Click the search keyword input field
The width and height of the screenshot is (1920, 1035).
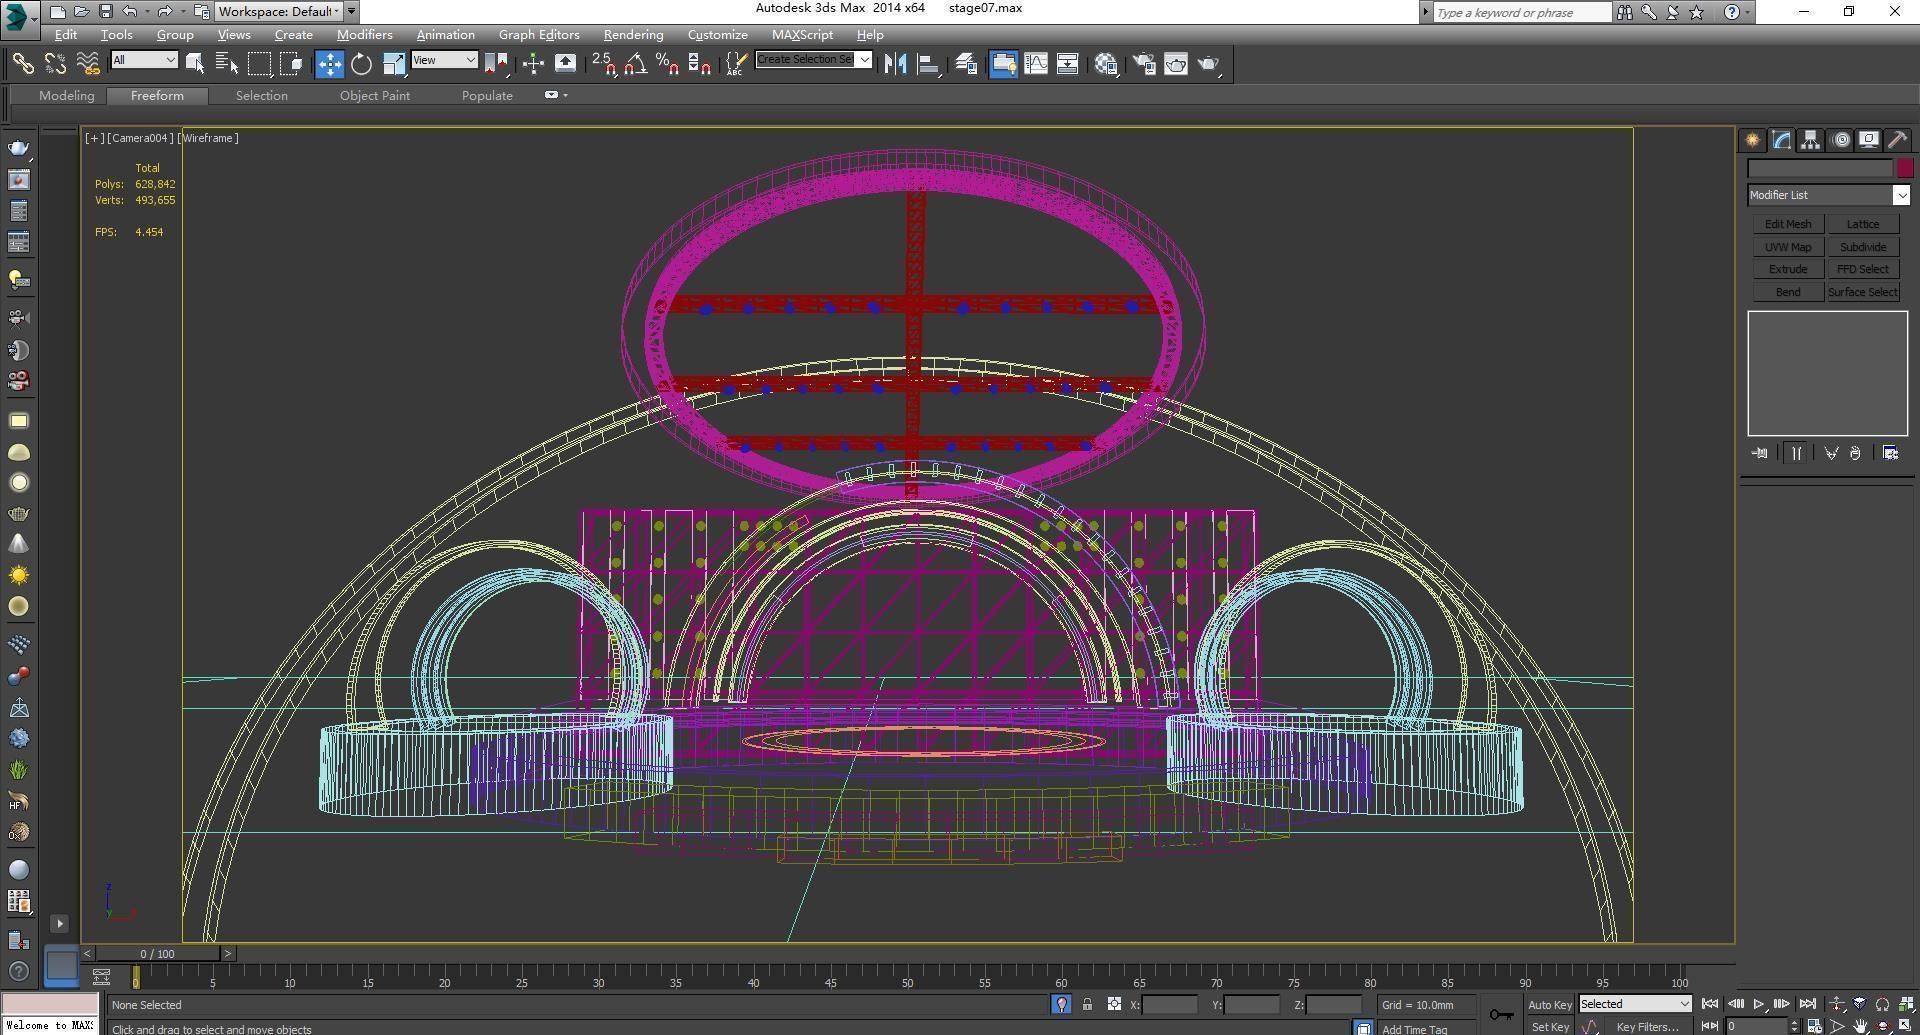tap(1521, 12)
